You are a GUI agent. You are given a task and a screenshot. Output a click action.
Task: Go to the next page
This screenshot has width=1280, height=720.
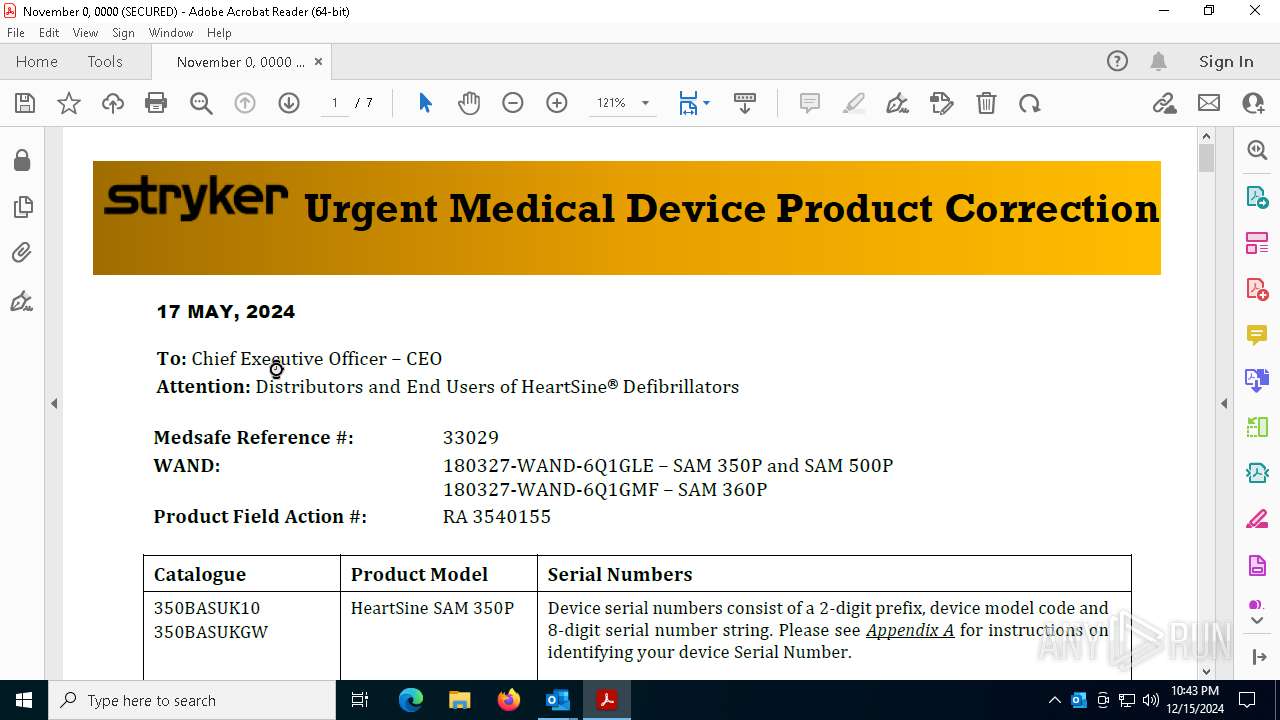(289, 103)
